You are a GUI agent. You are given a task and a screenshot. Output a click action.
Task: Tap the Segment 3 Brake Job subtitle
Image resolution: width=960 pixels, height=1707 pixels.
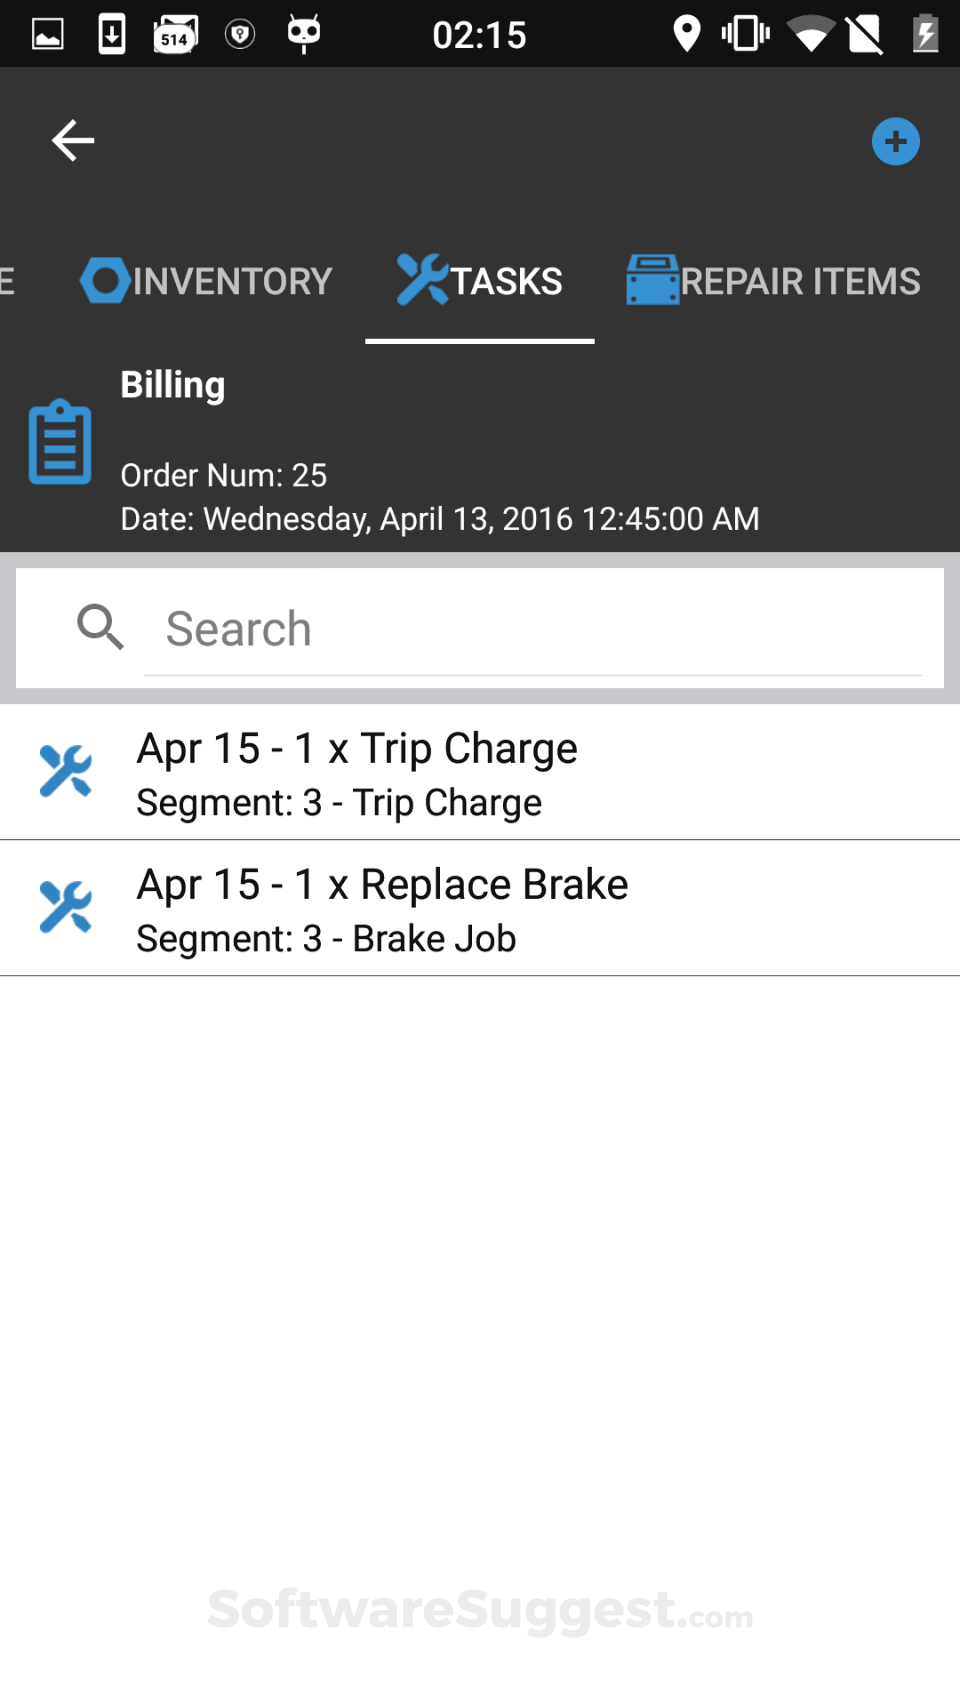(326, 939)
